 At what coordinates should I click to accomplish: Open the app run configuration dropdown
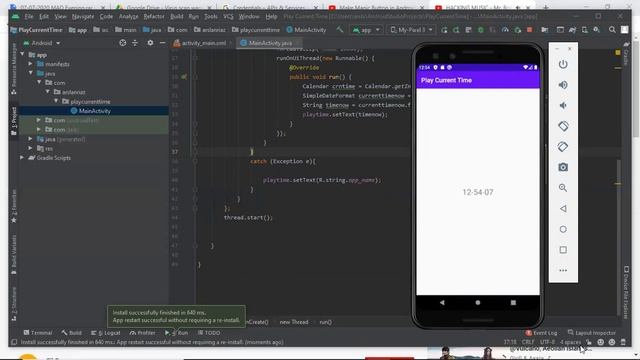366,30
